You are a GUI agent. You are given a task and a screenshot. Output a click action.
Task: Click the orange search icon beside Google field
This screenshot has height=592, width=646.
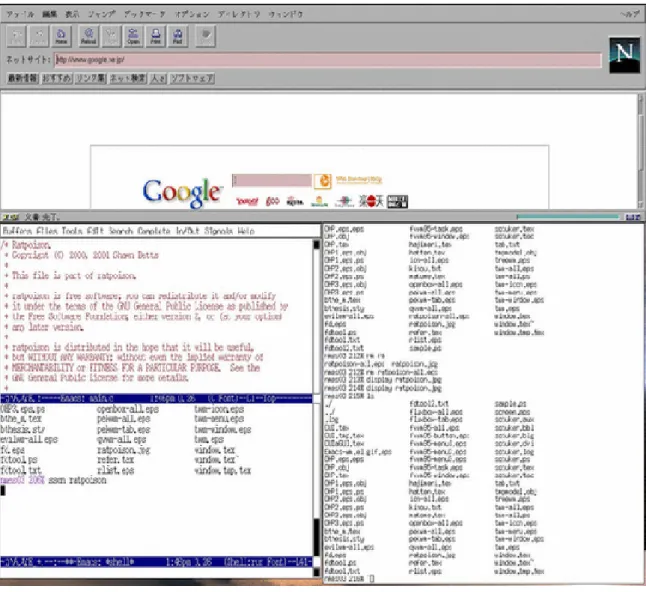323,181
